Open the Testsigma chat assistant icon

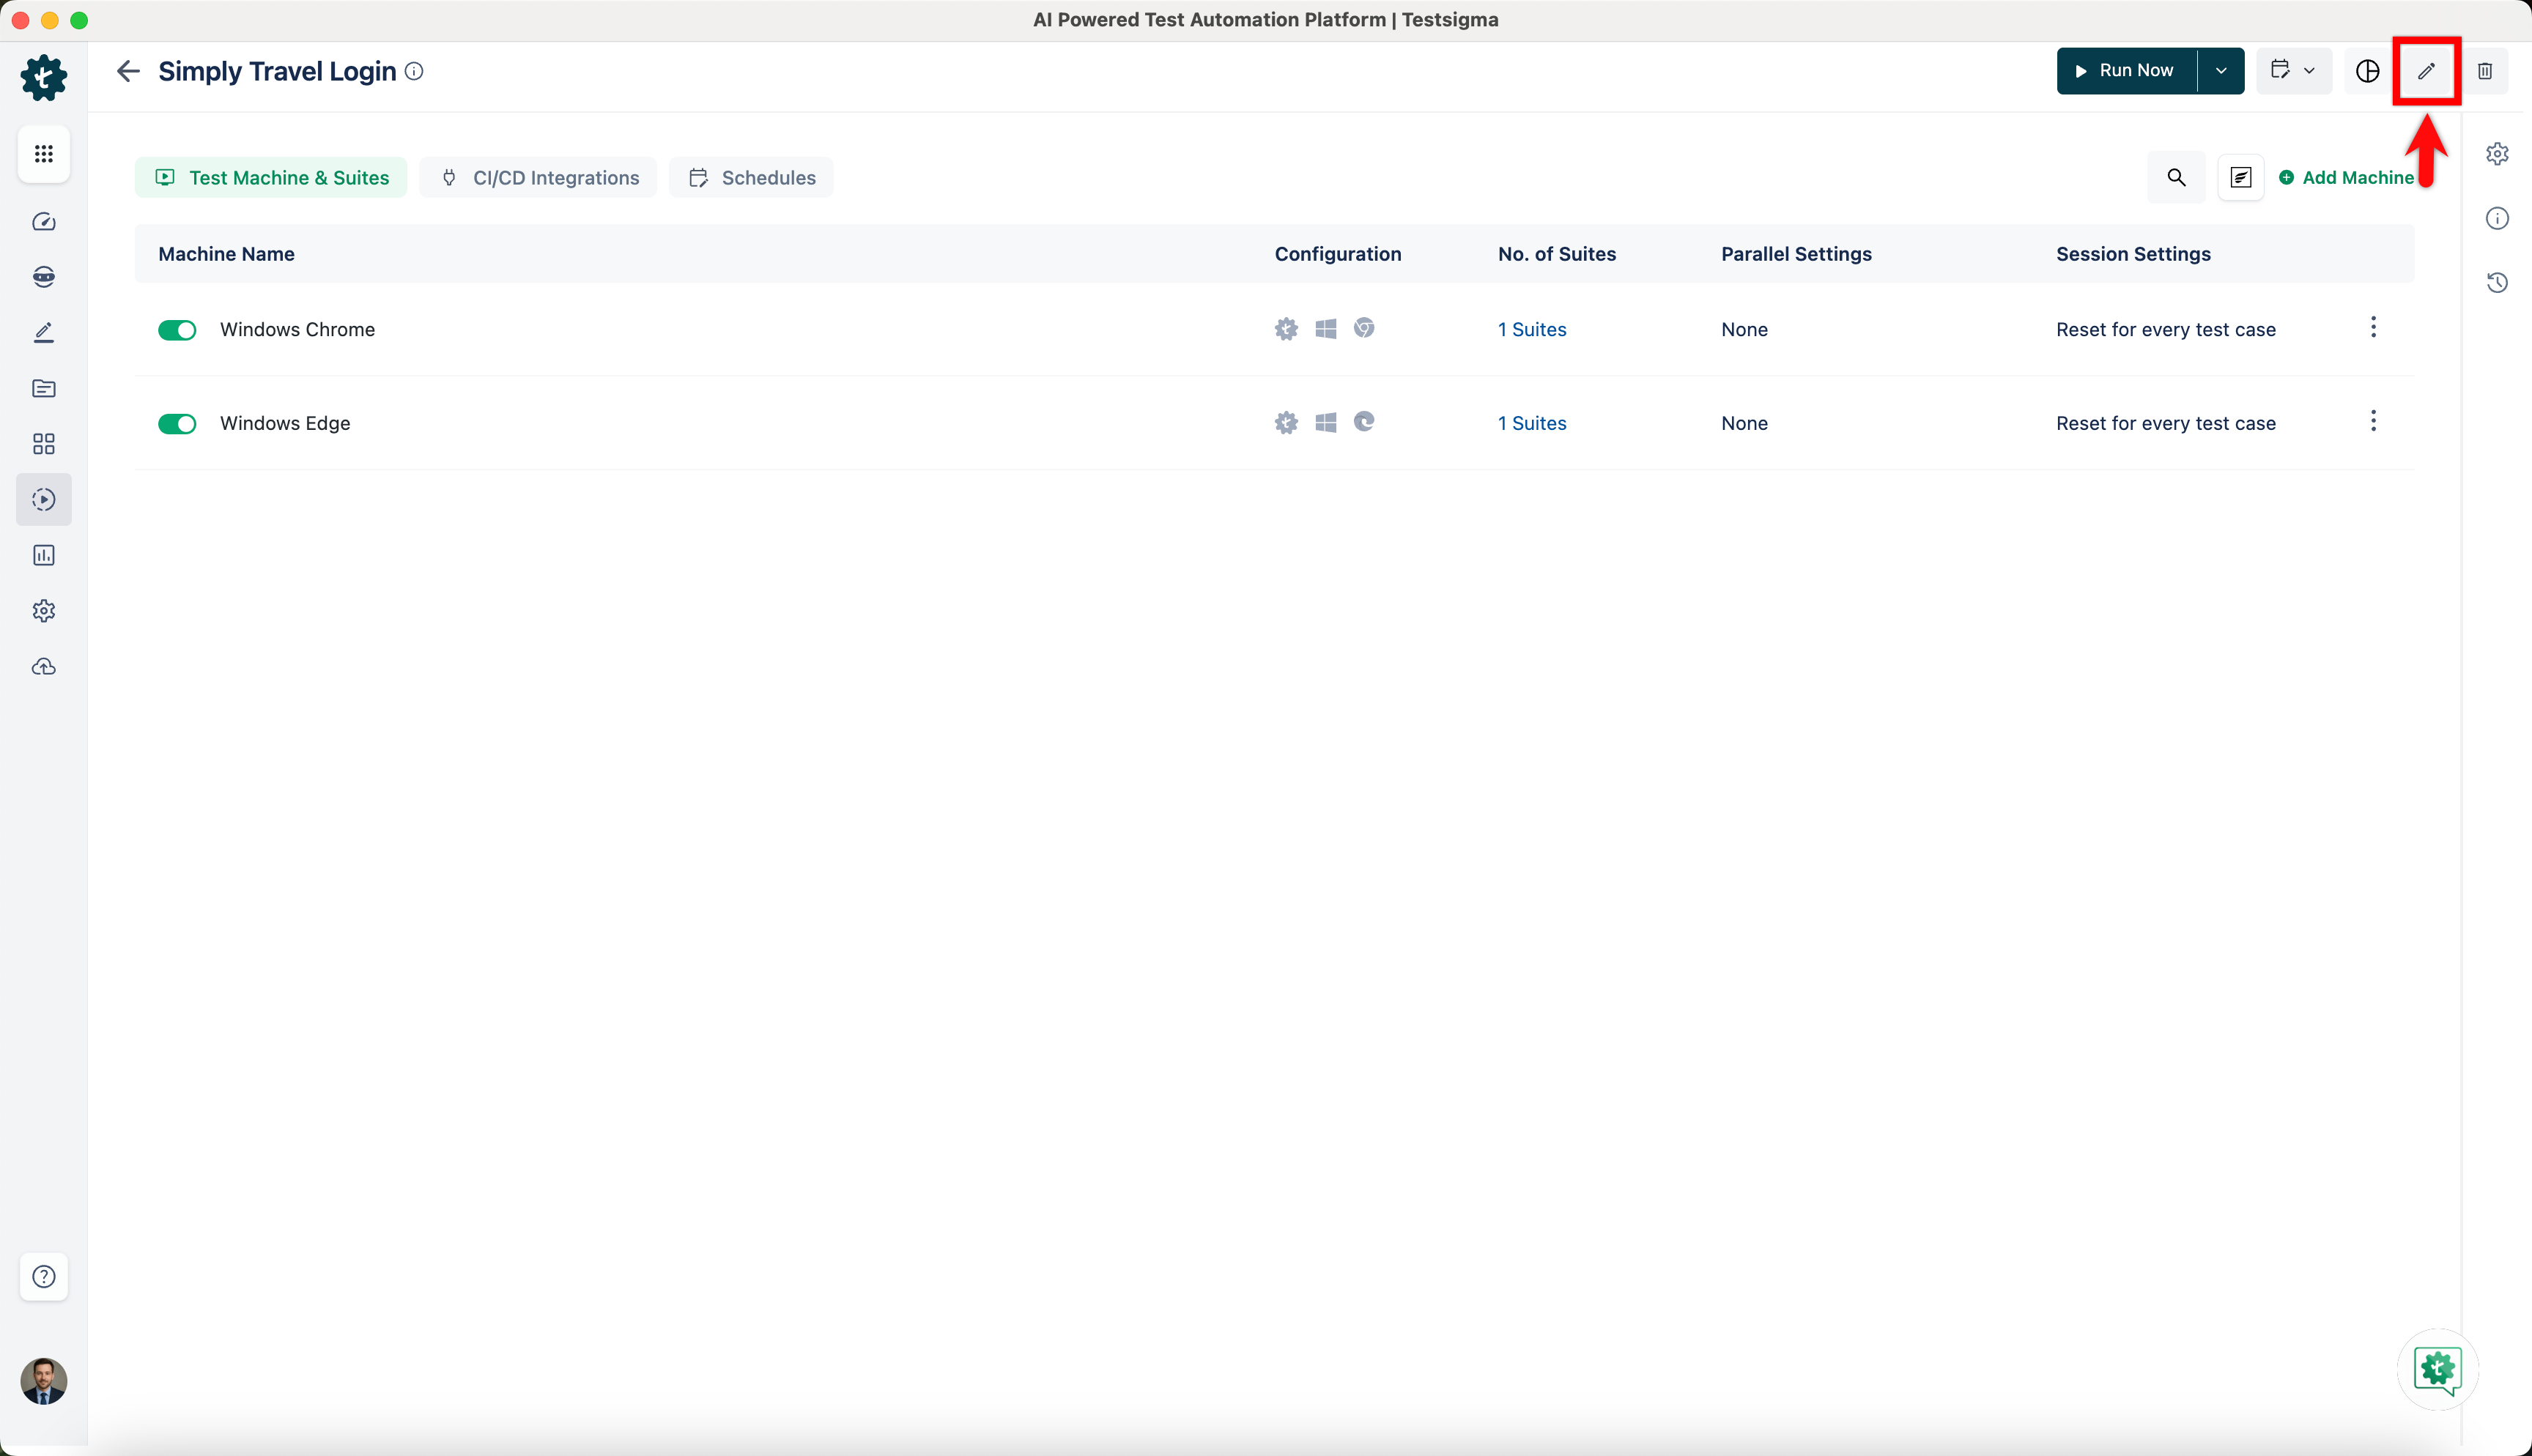pos(2437,1369)
